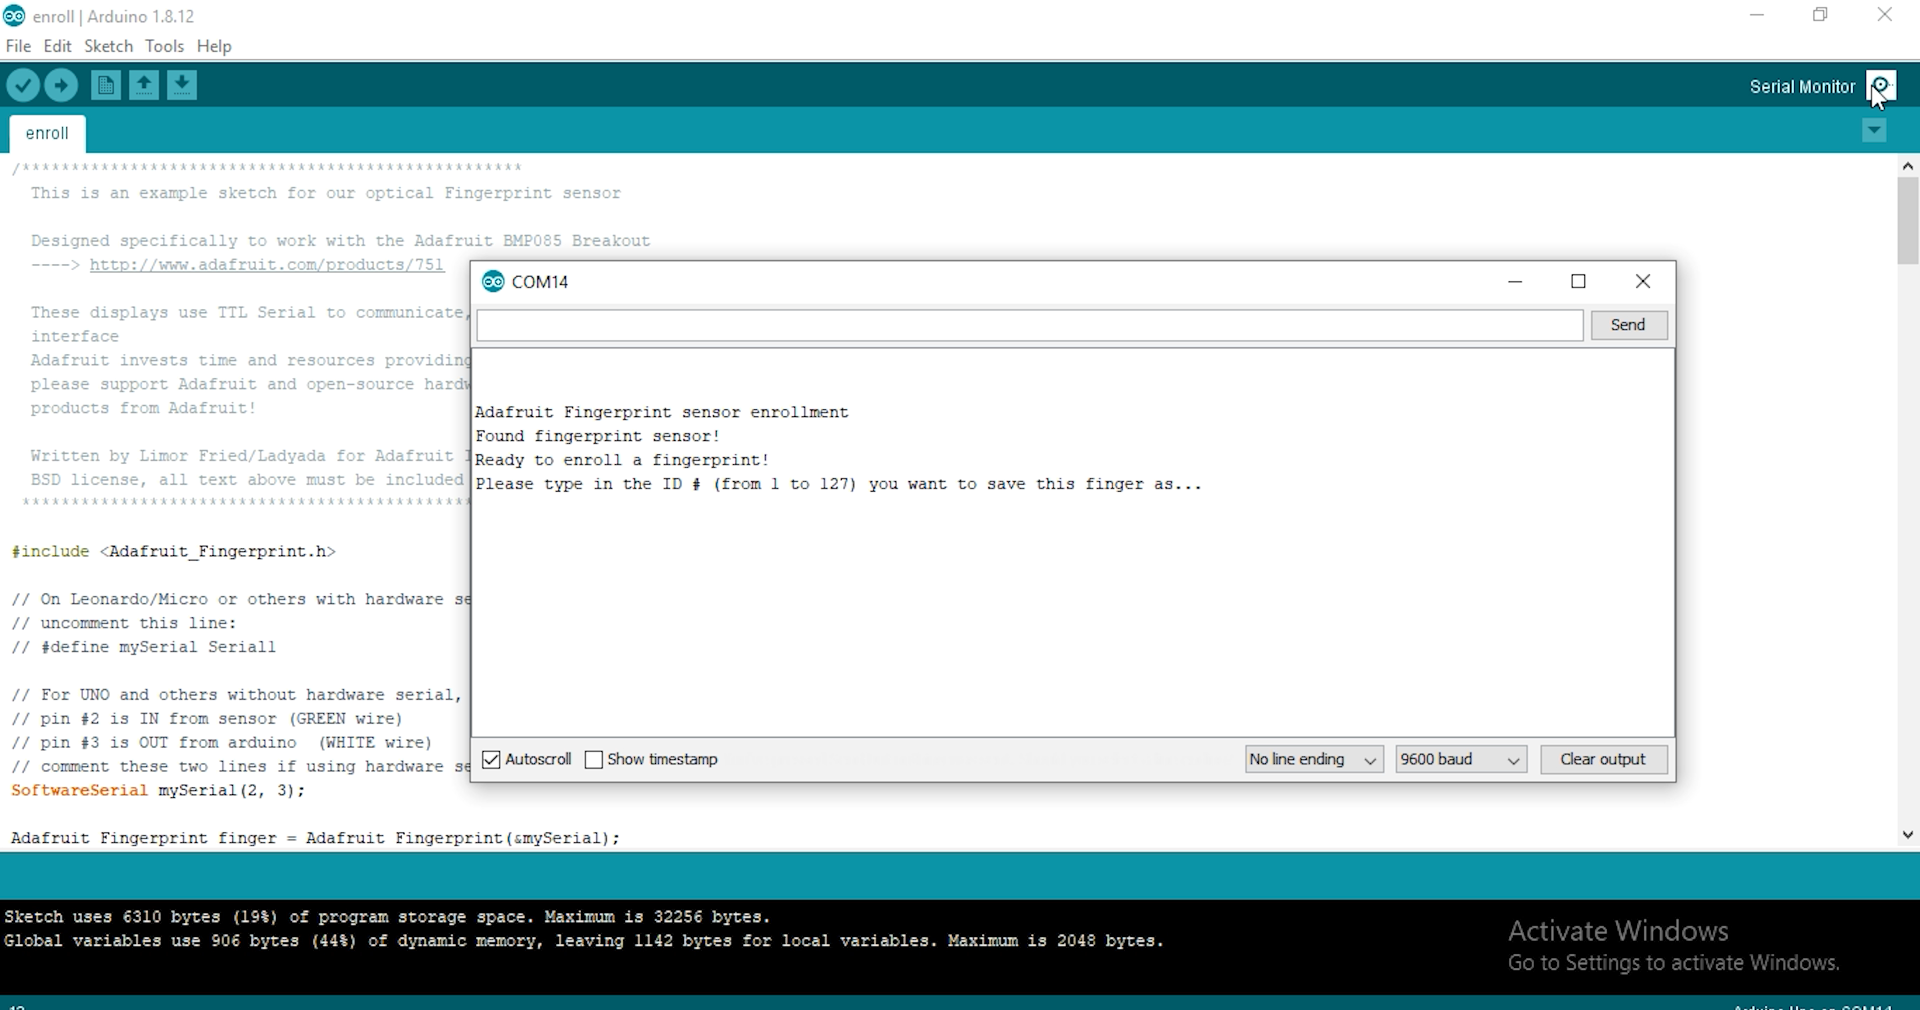This screenshot has height=1010, width=1920.
Task: Type in the Serial Monitor input field
Action: click(1029, 325)
